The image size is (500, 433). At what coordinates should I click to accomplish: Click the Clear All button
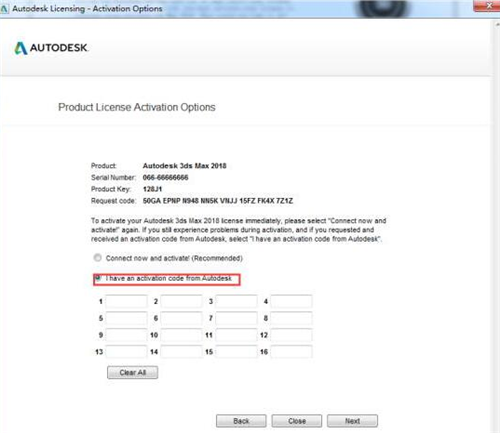[133, 373]
